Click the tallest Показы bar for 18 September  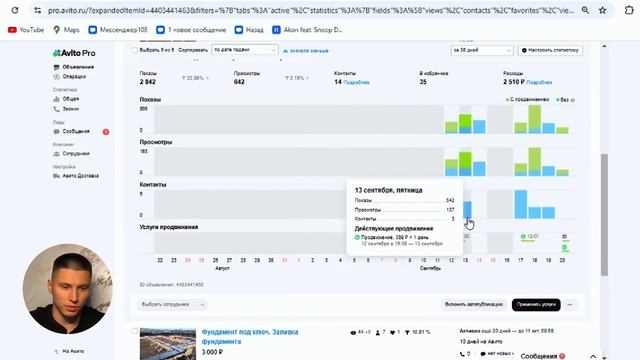pyautogui.click(x=535, y=119)
